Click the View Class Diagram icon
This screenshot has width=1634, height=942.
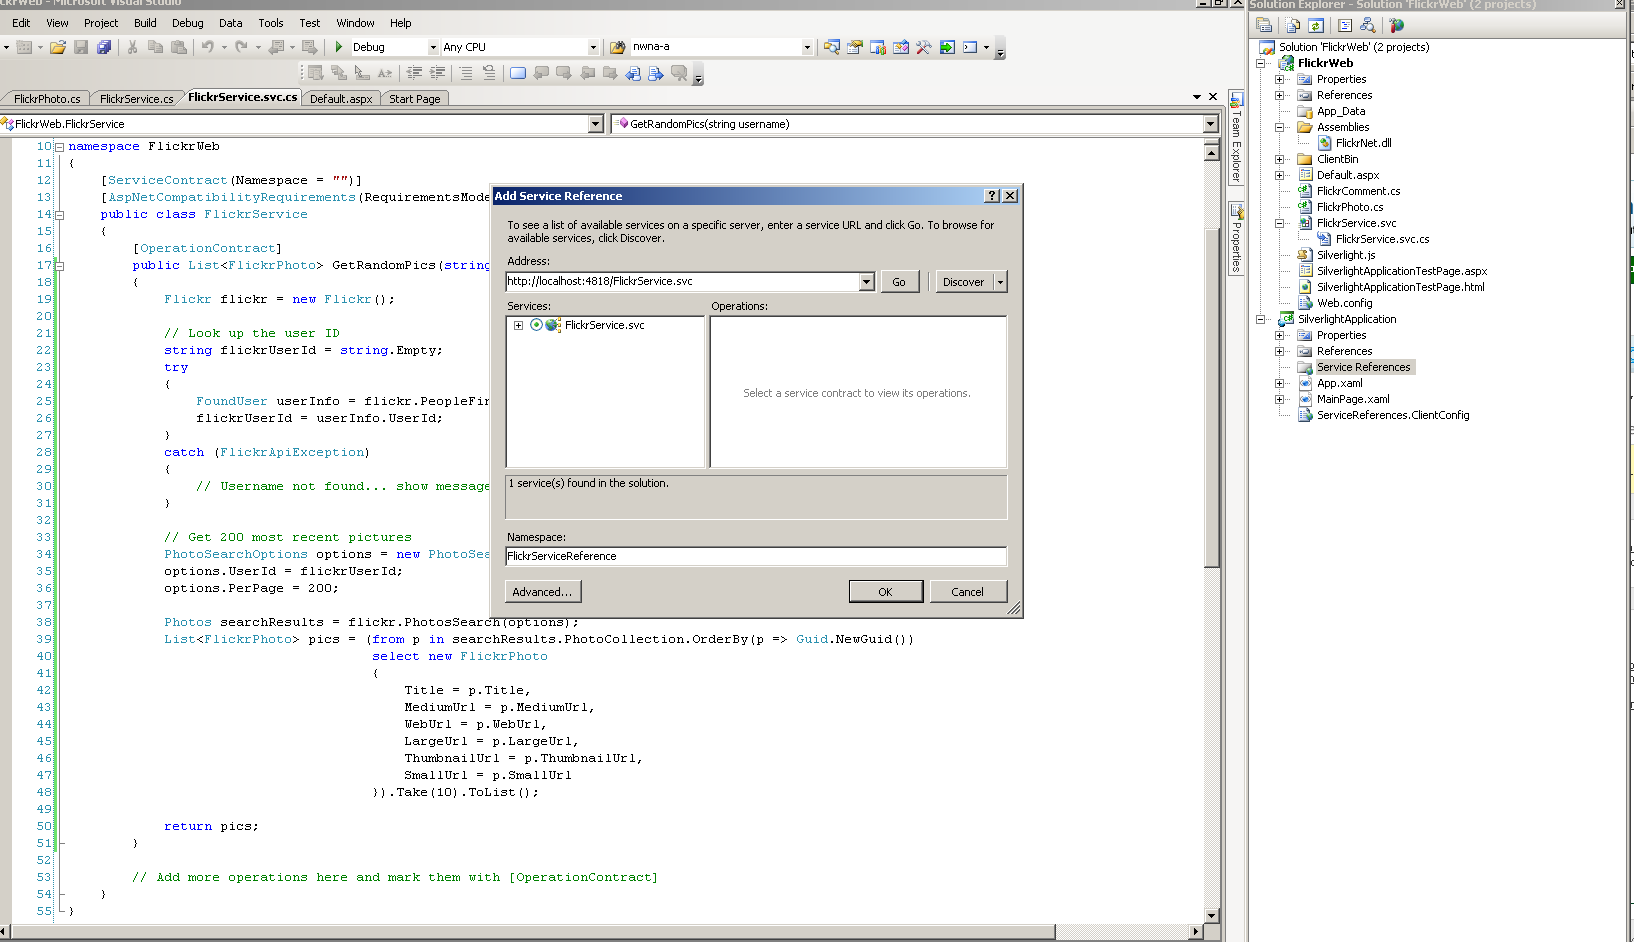[x=1367, y=26]
